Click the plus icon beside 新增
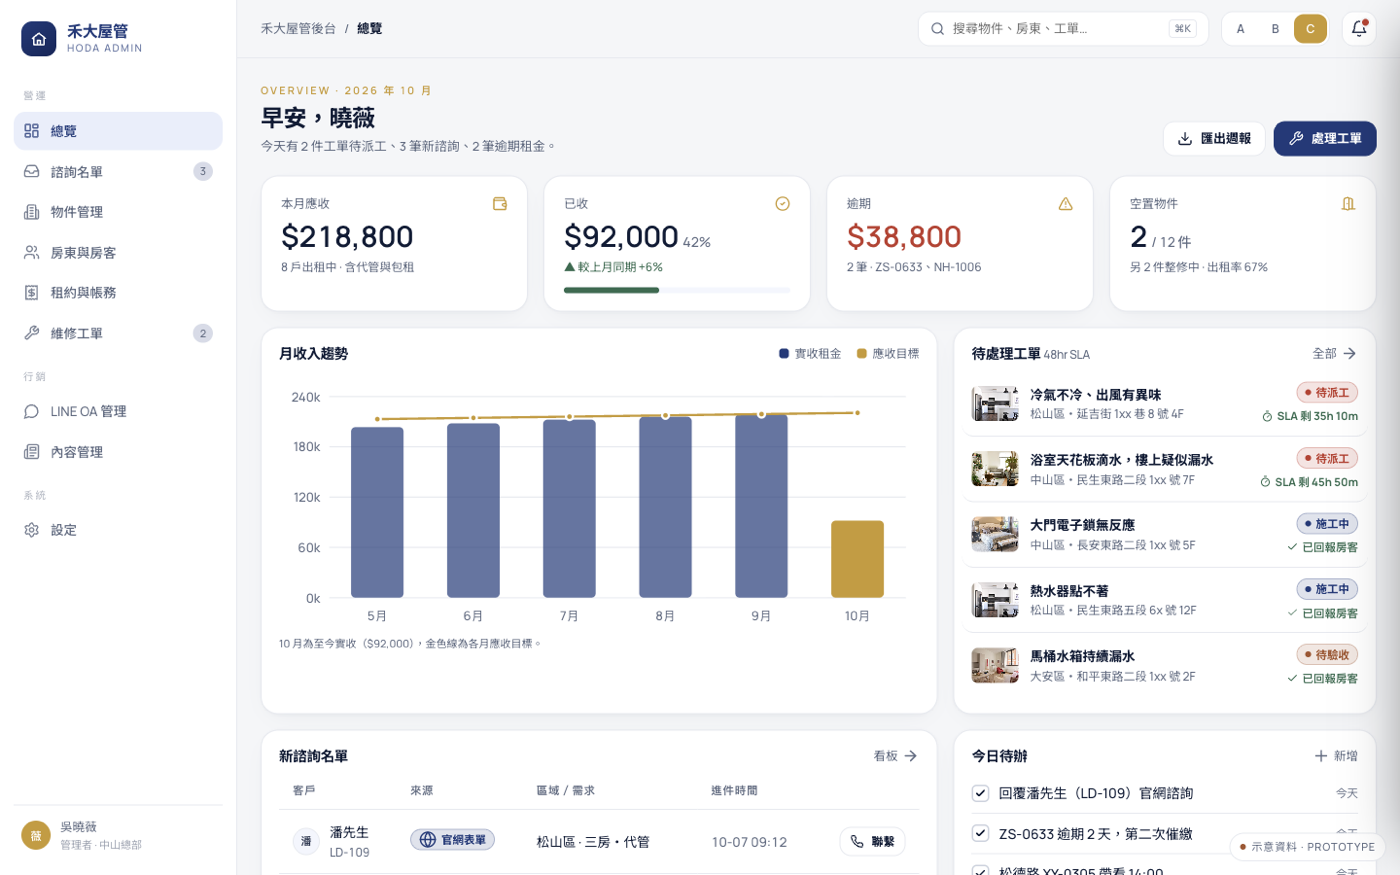This screenshot has height=875, width=1400. click(x=1321, y=756)
